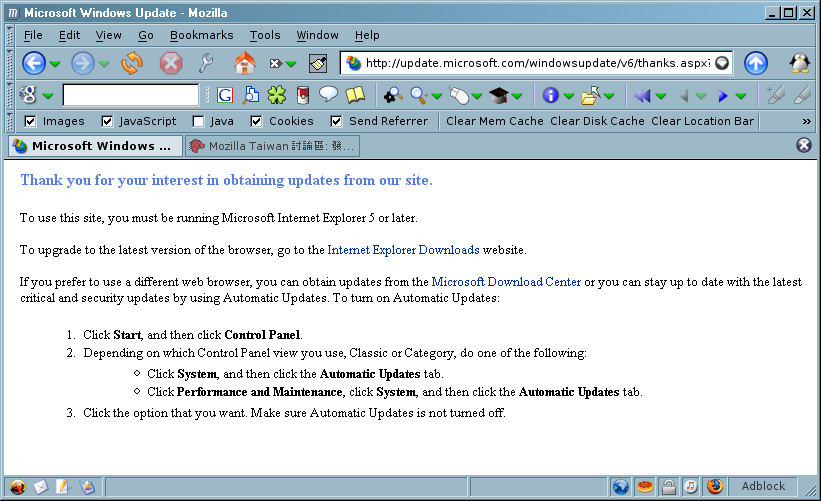
Task: Click the Tux penguin icon
Action: tap(799, 63)
